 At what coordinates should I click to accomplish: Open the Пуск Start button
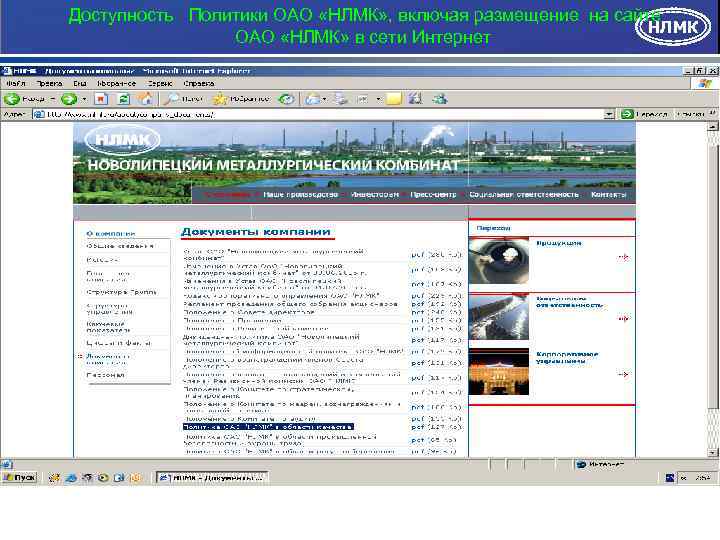pos(19,478)
